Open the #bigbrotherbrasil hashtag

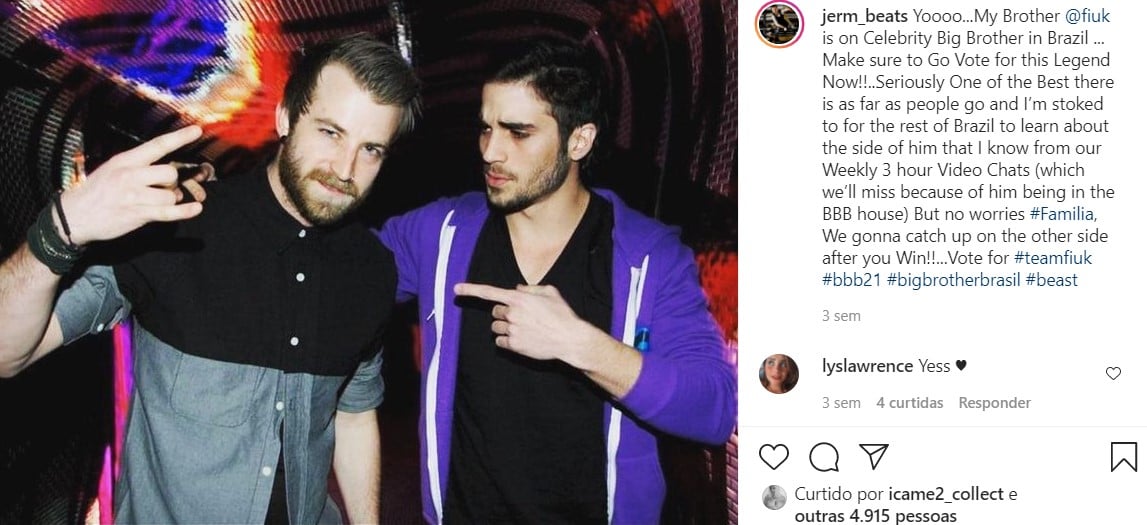[x=953, y=280]
